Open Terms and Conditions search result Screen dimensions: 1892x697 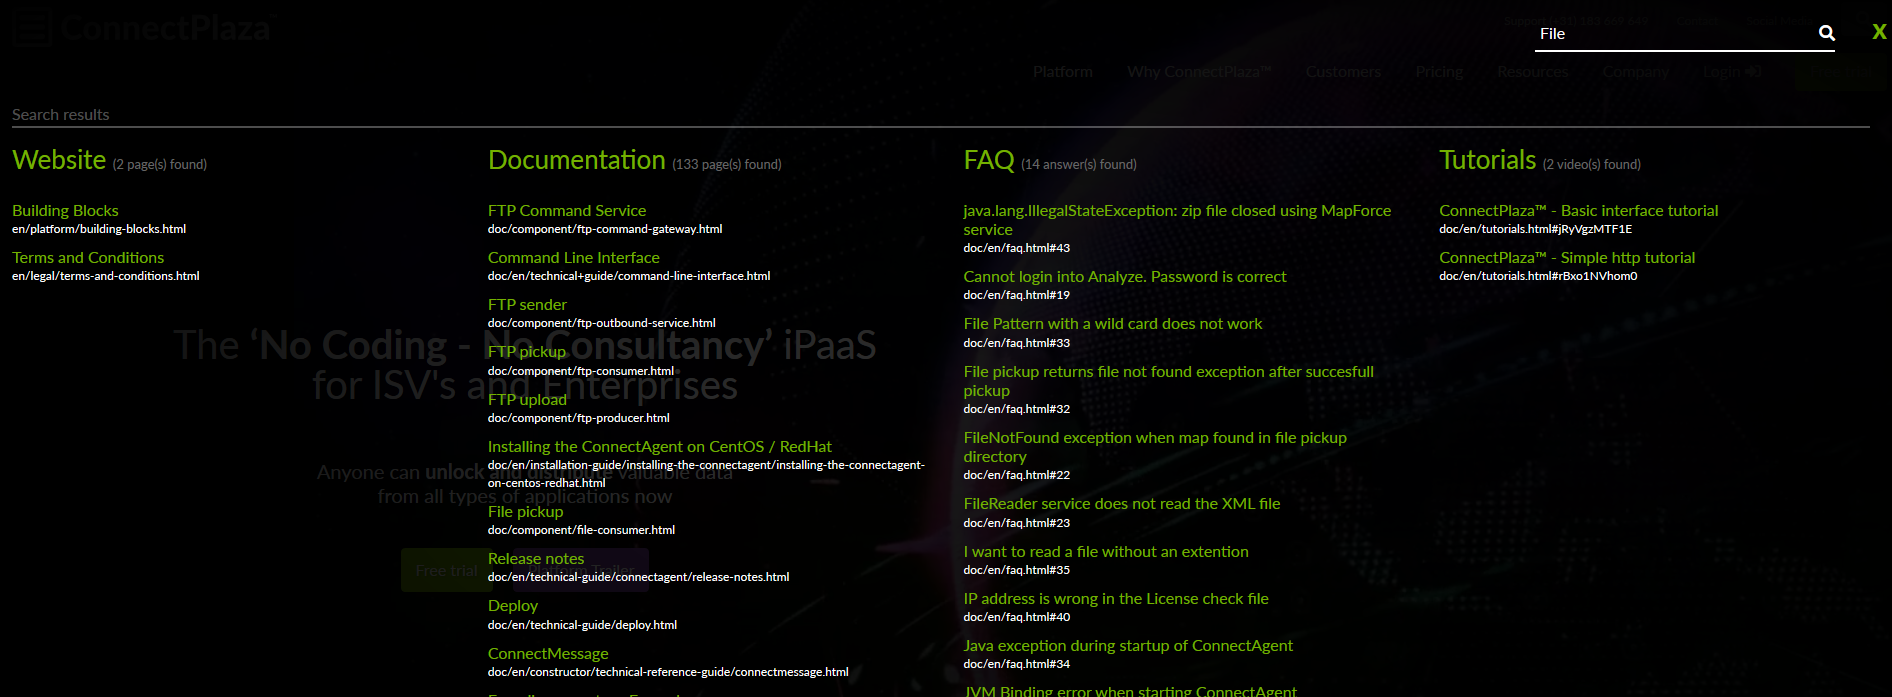(x=88, y=258)
